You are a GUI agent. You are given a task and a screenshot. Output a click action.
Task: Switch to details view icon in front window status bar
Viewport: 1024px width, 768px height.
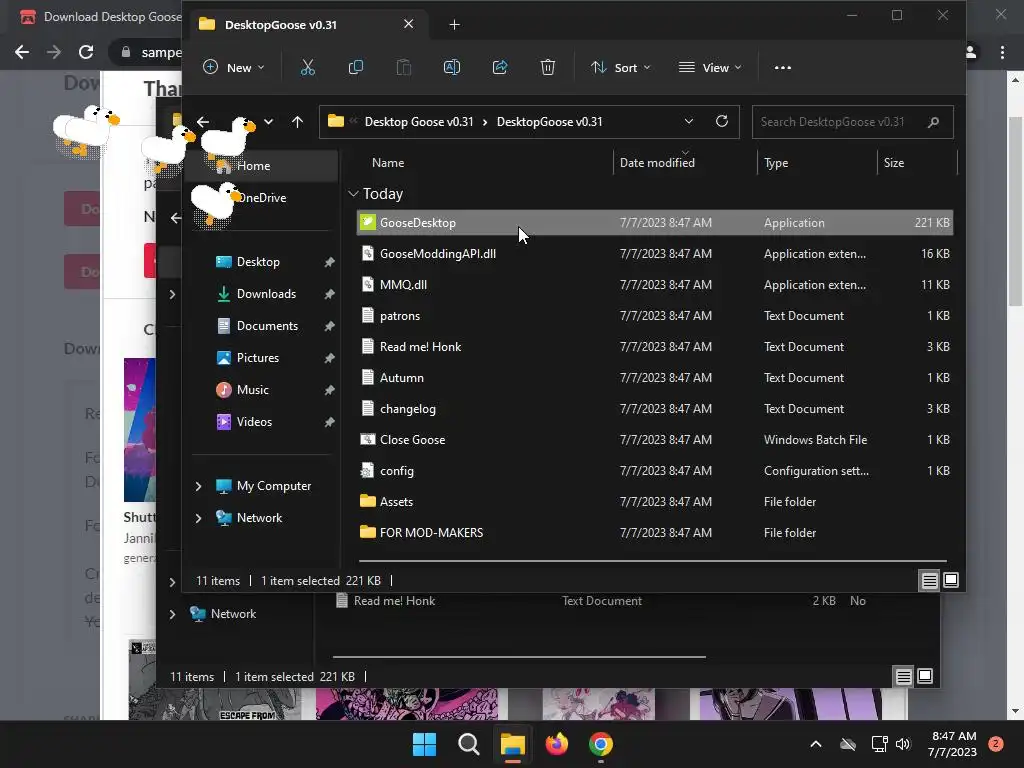[929, 580]
